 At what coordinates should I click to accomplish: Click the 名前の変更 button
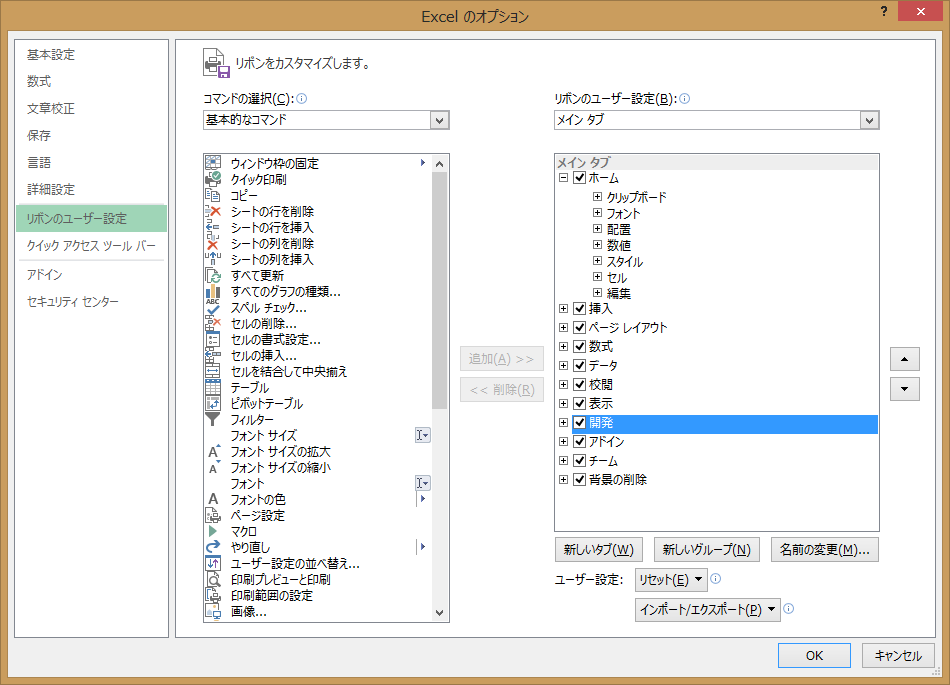(x=825, y=550)
